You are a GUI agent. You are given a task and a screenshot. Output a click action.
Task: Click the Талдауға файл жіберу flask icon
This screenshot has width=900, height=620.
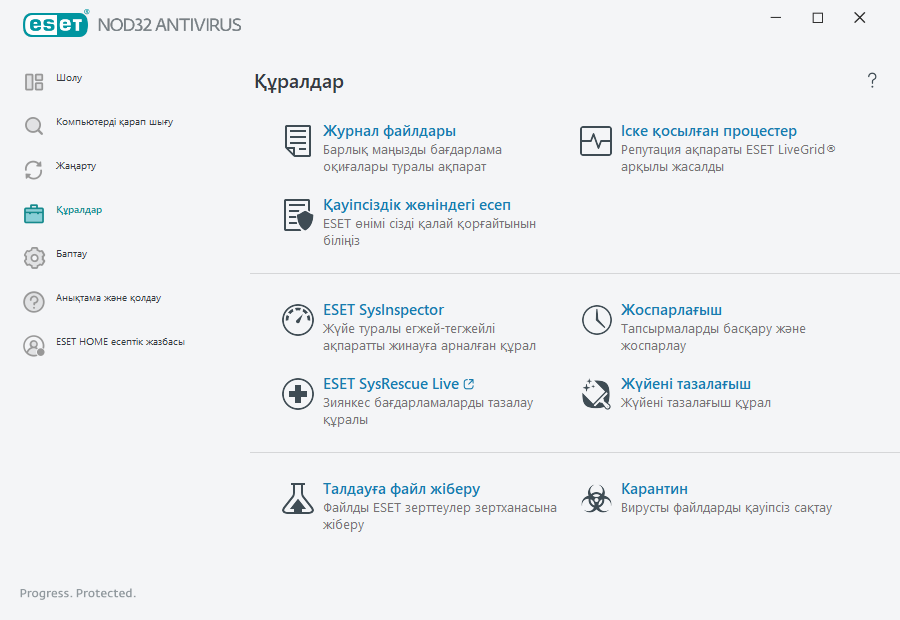(297, 498)
